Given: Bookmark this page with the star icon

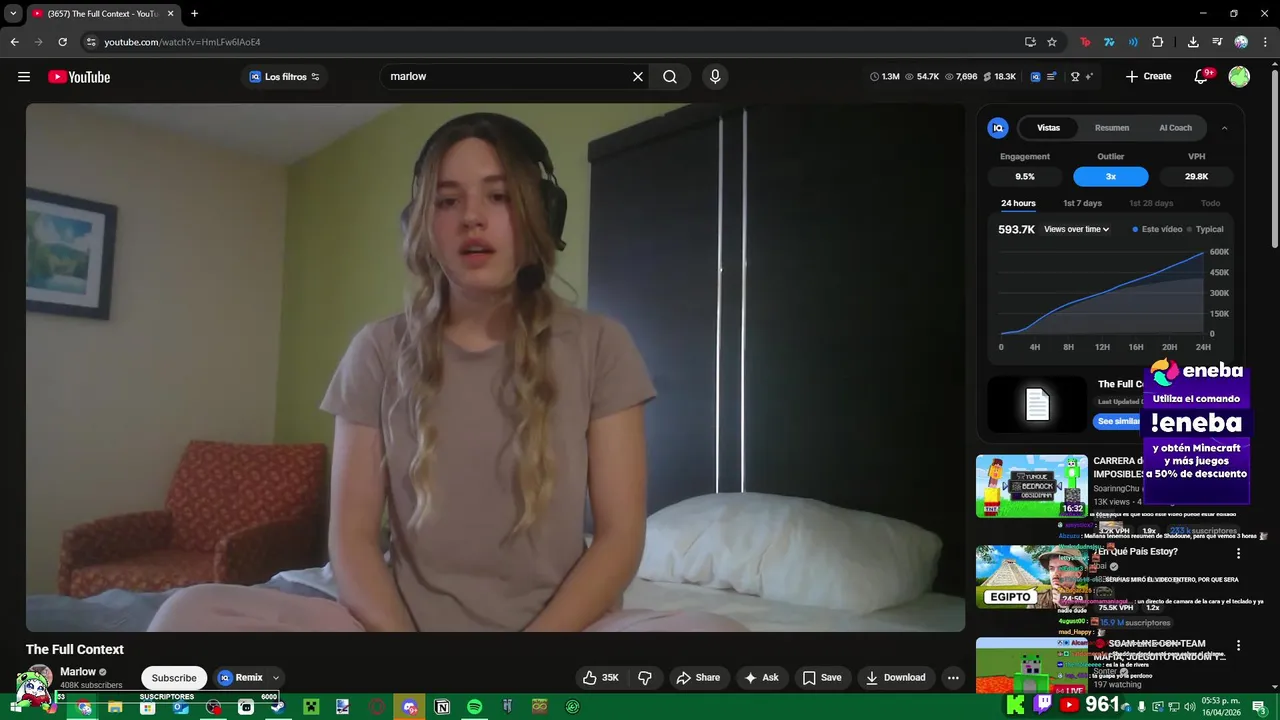Looking at the screenshot, I should click(x=1052, y=42).
